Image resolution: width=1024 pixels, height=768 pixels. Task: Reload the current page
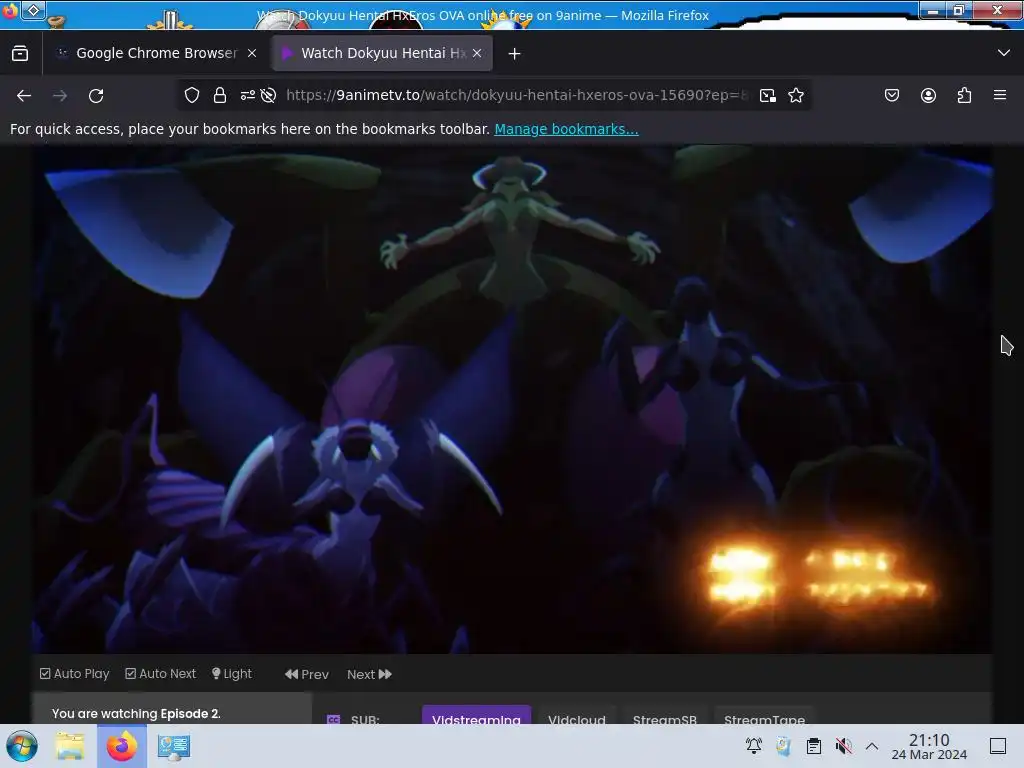pyautogui.click(x=96, y=95)
